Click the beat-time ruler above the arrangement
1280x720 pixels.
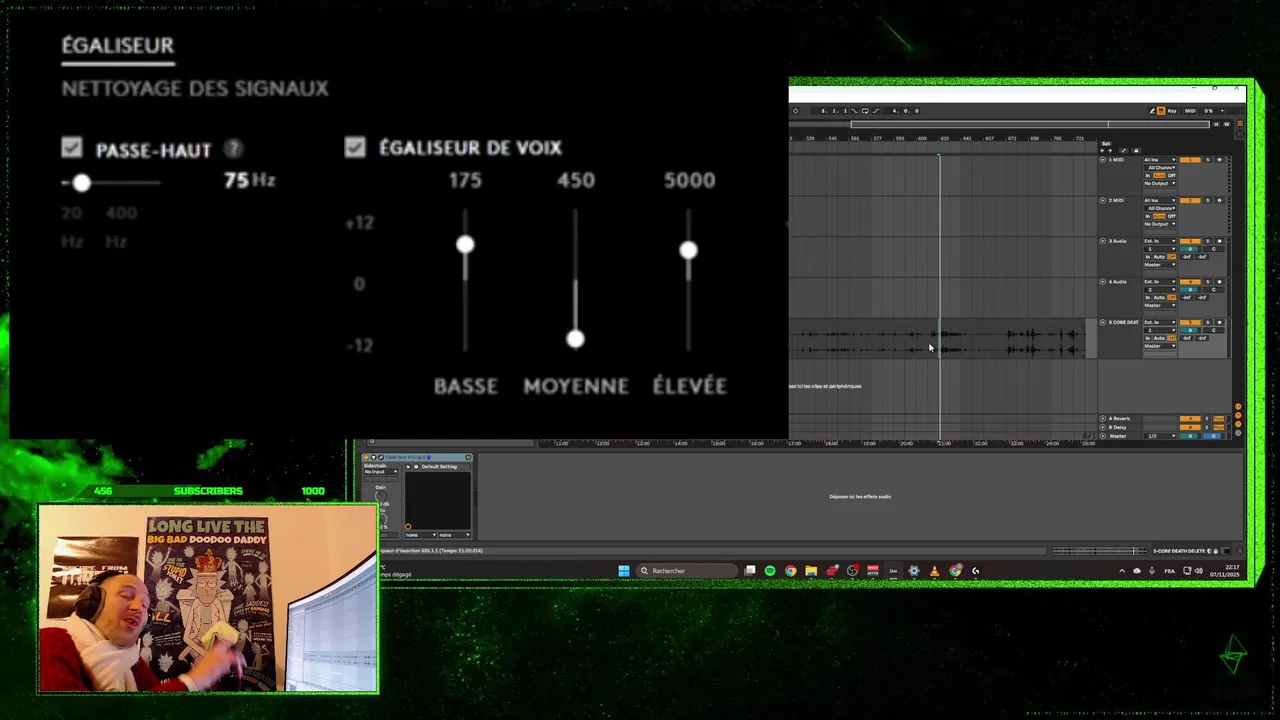[x=943, y=138]
